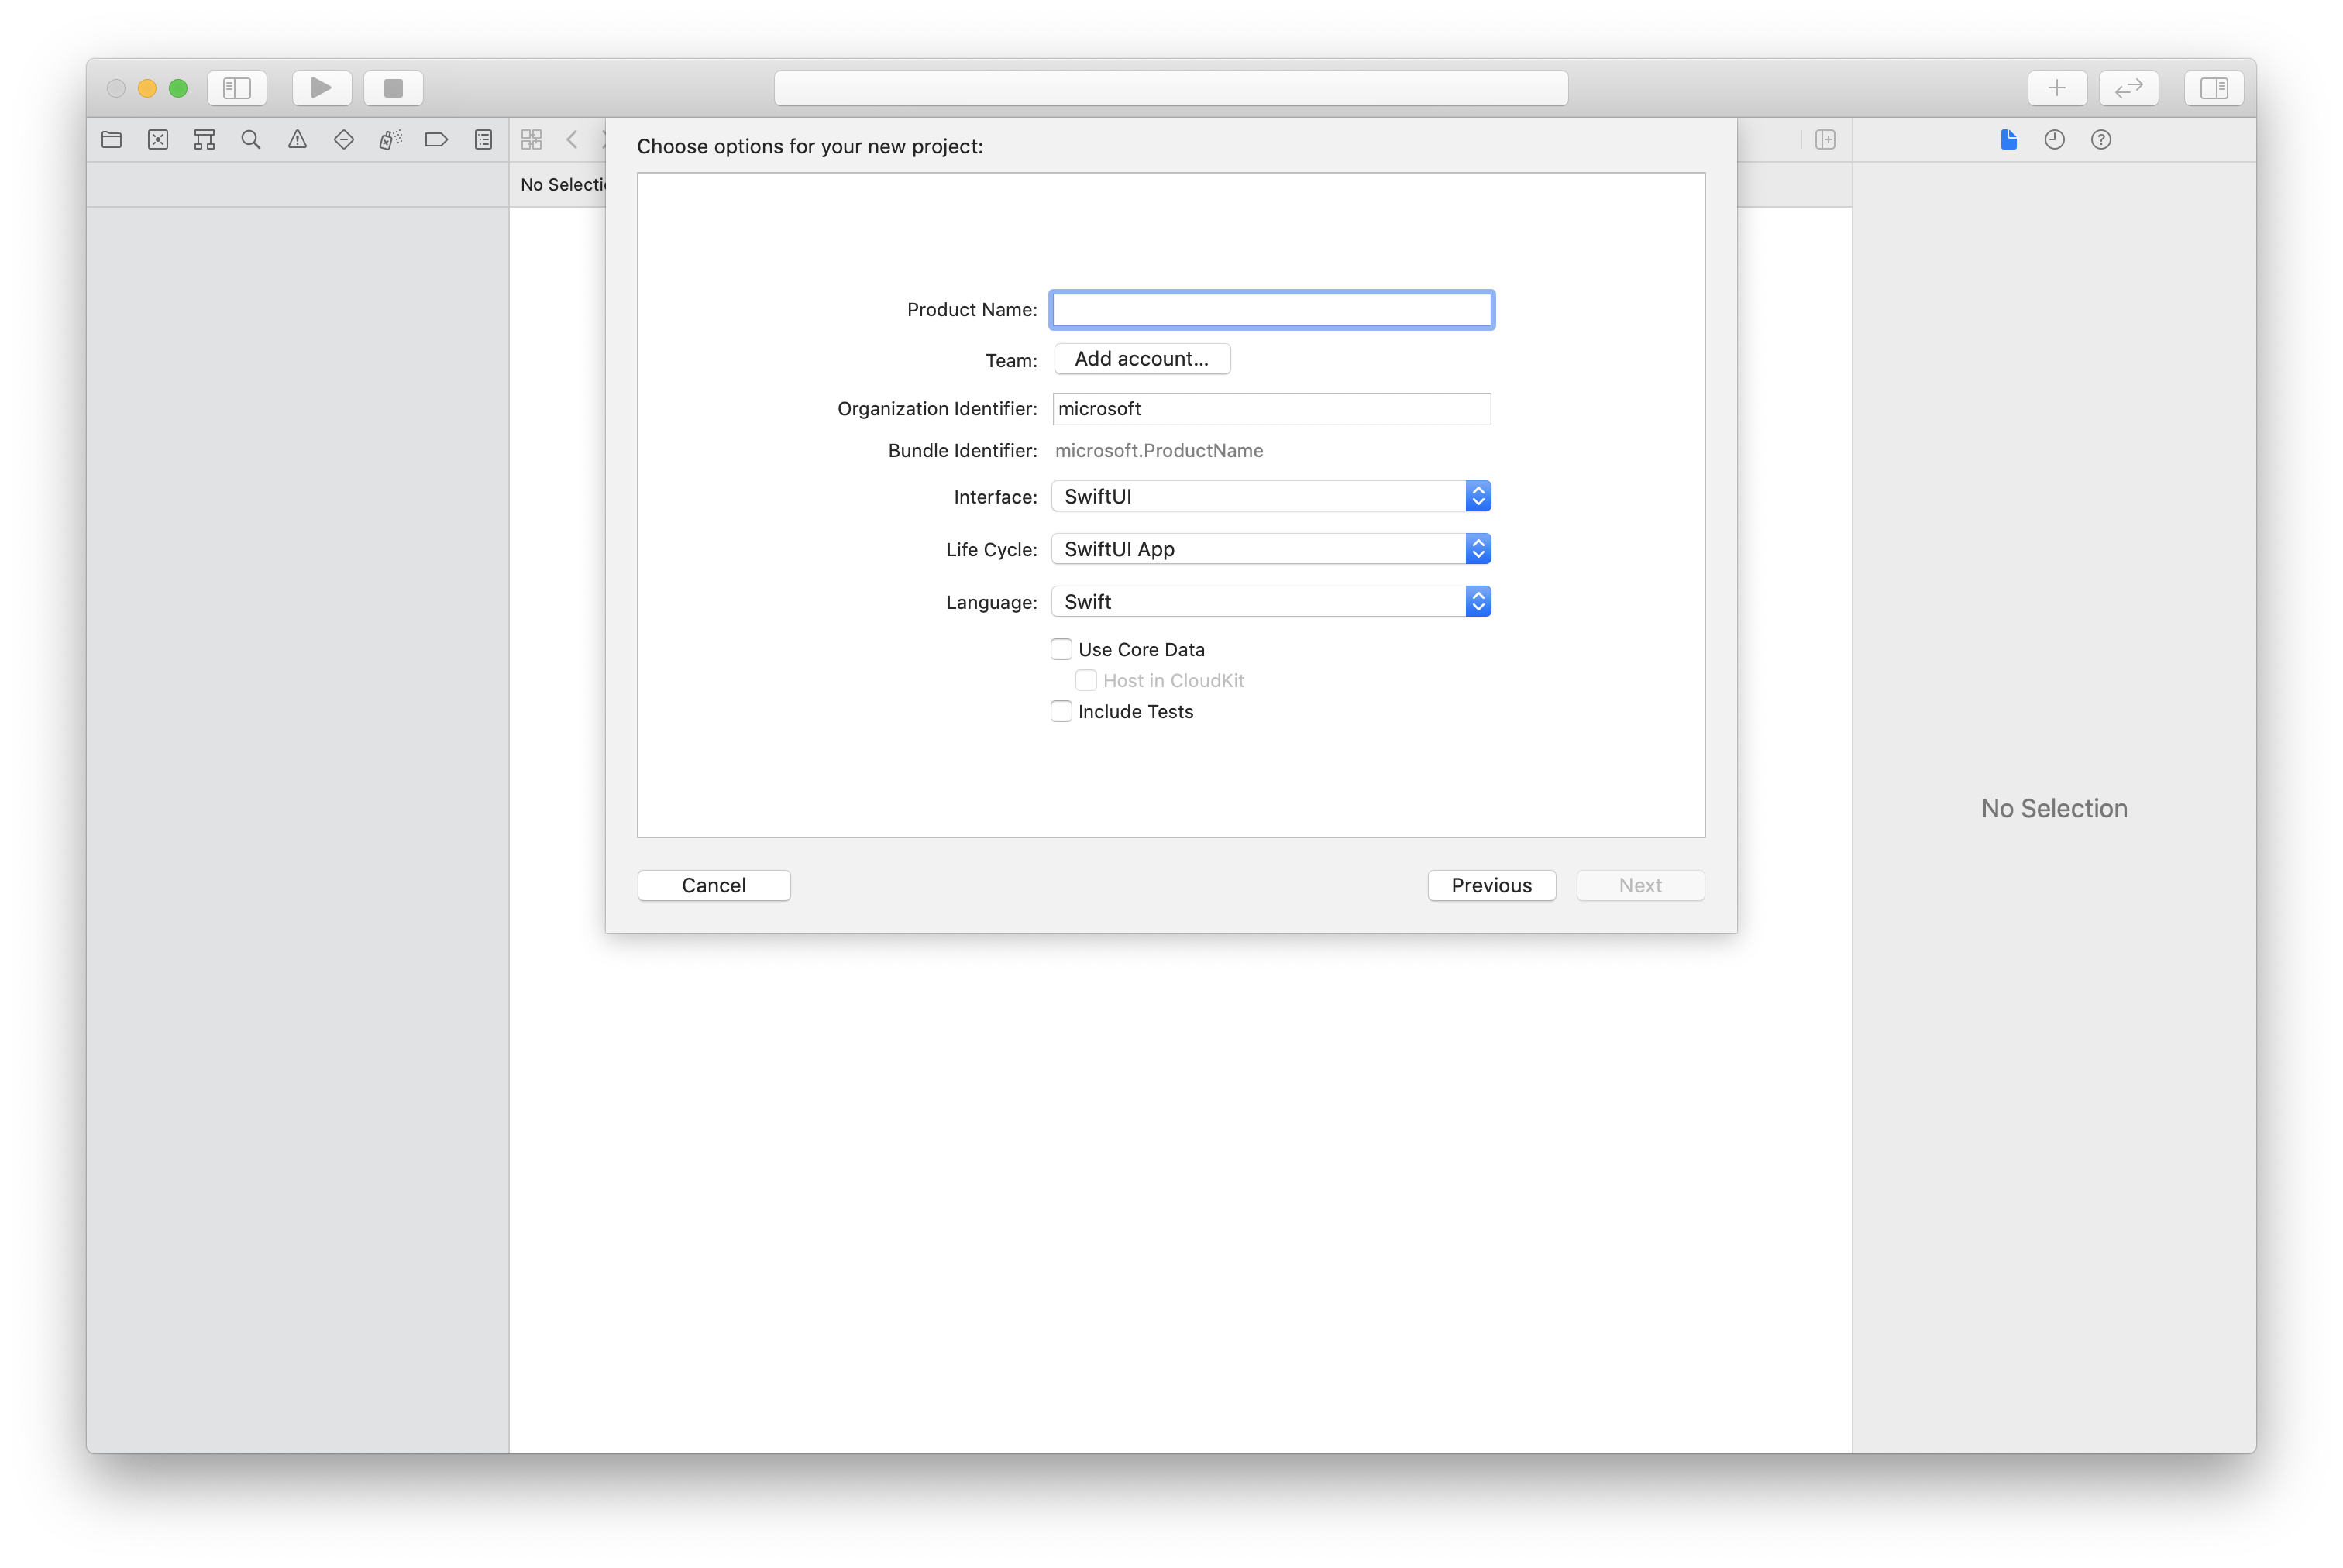Click the Organization Identifier text field
2343x1568 pixels.
point(1271,407)
